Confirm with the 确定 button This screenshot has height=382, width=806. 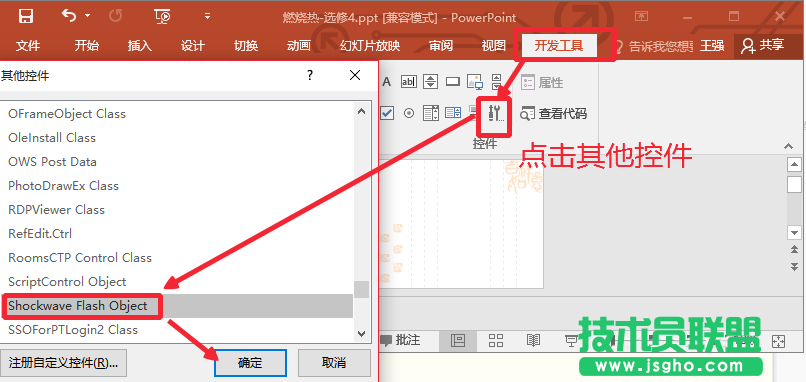(x=250, y=363)
